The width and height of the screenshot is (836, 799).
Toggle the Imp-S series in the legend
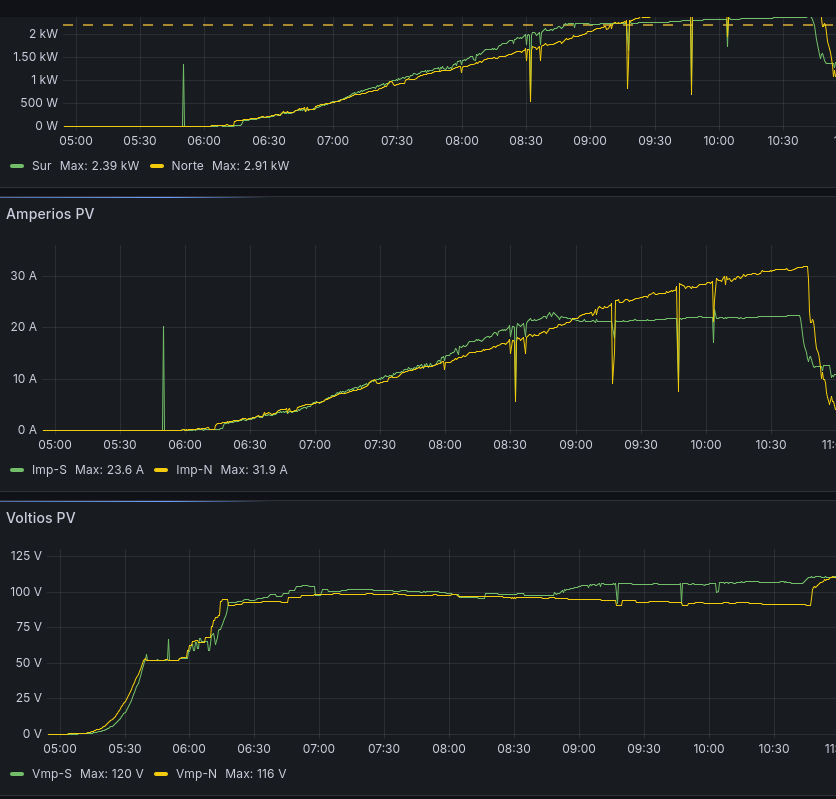click(x=49, y=470)
